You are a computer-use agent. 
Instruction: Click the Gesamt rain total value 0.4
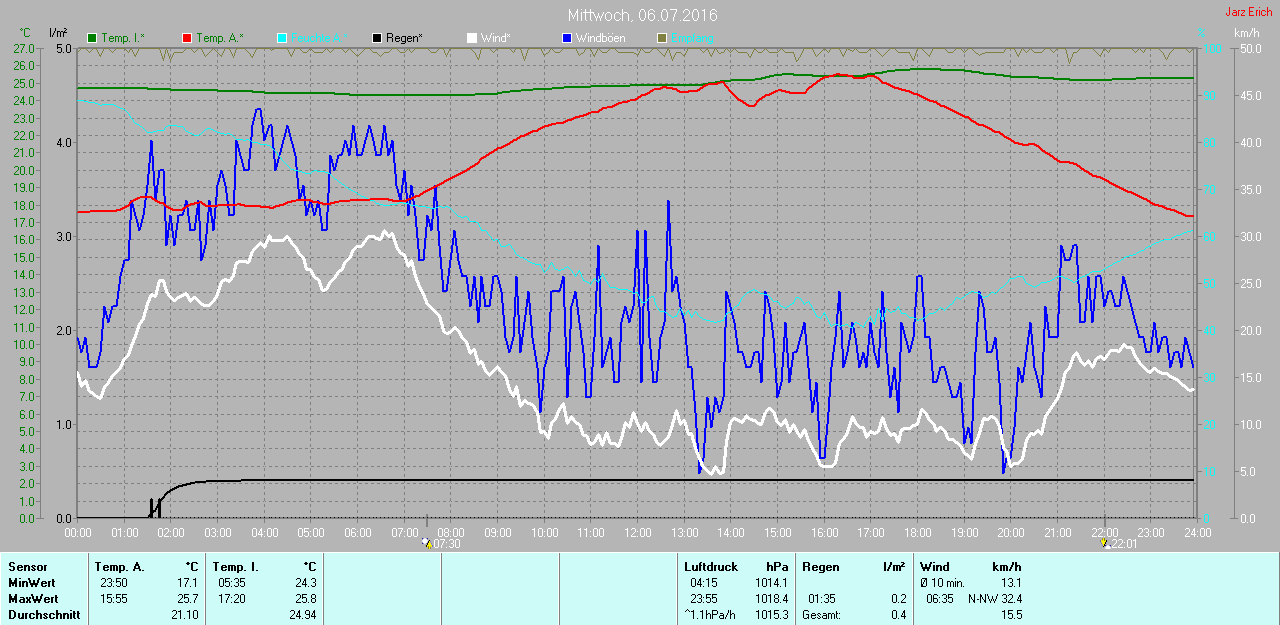(897, 615)
